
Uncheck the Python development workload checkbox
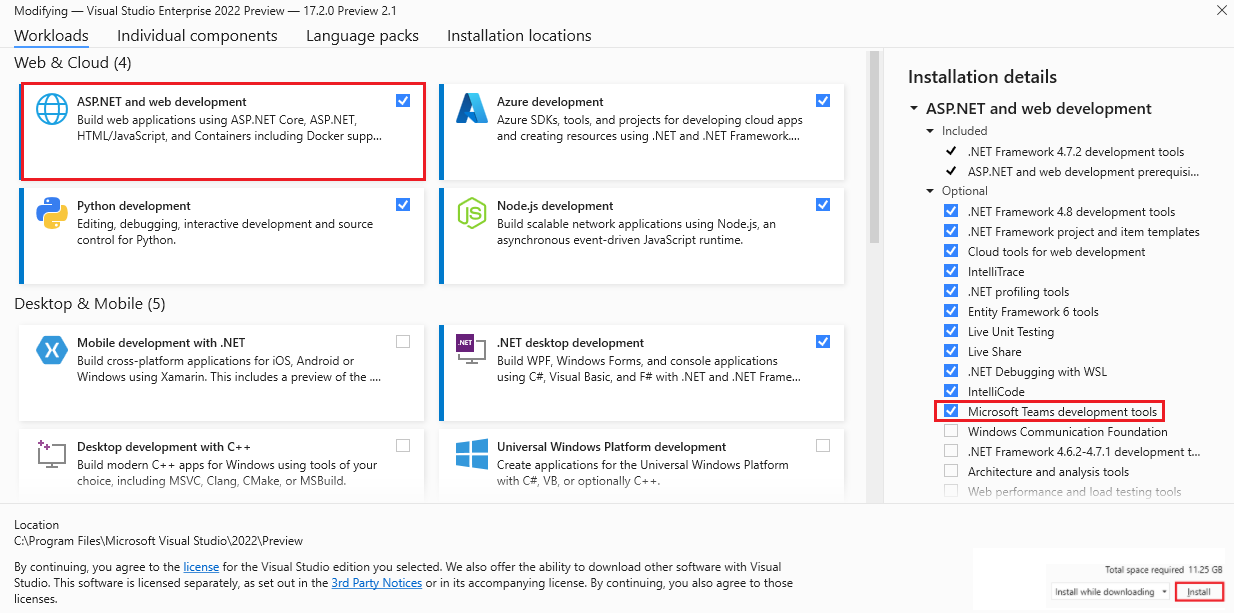coord(402,204)
